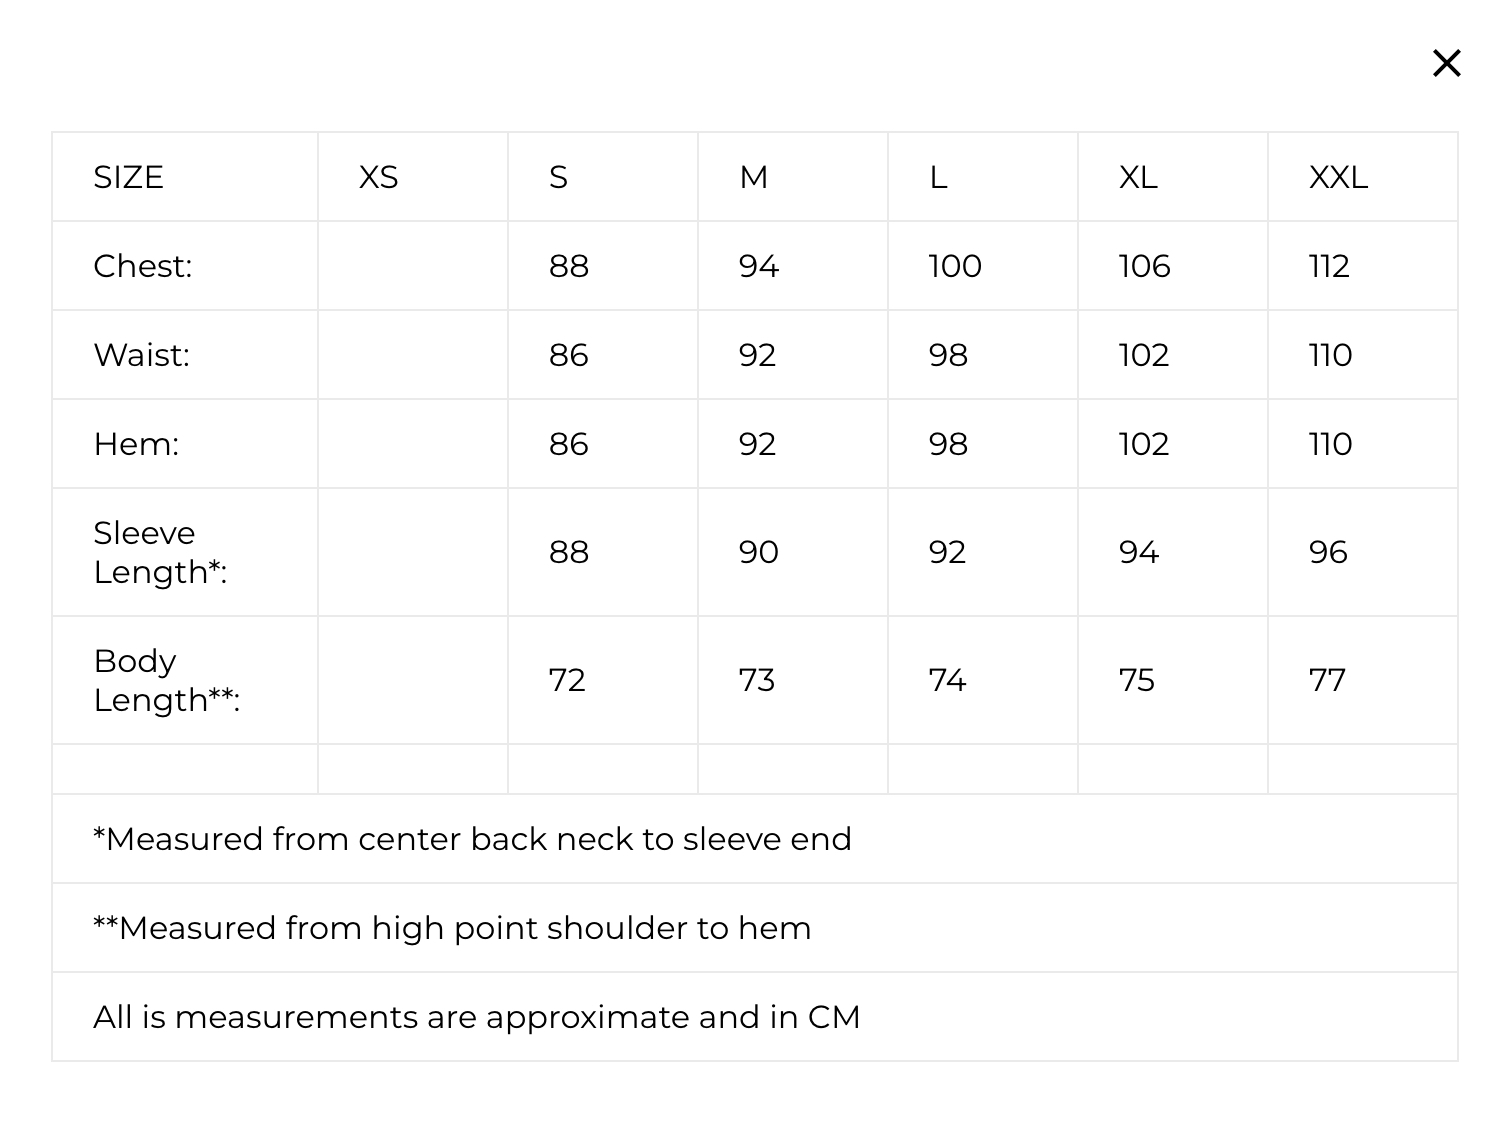Click the Sleeve Length row label
This screenshot has width=1512, height=1146.
click(x=160, y=552)
